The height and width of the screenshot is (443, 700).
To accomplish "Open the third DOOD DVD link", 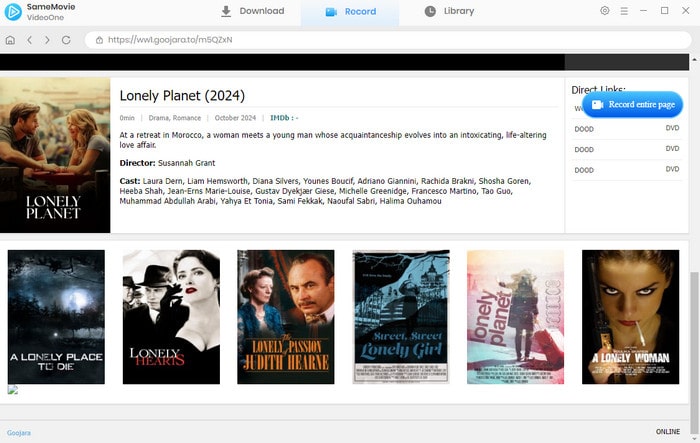I will coord(627,170).
